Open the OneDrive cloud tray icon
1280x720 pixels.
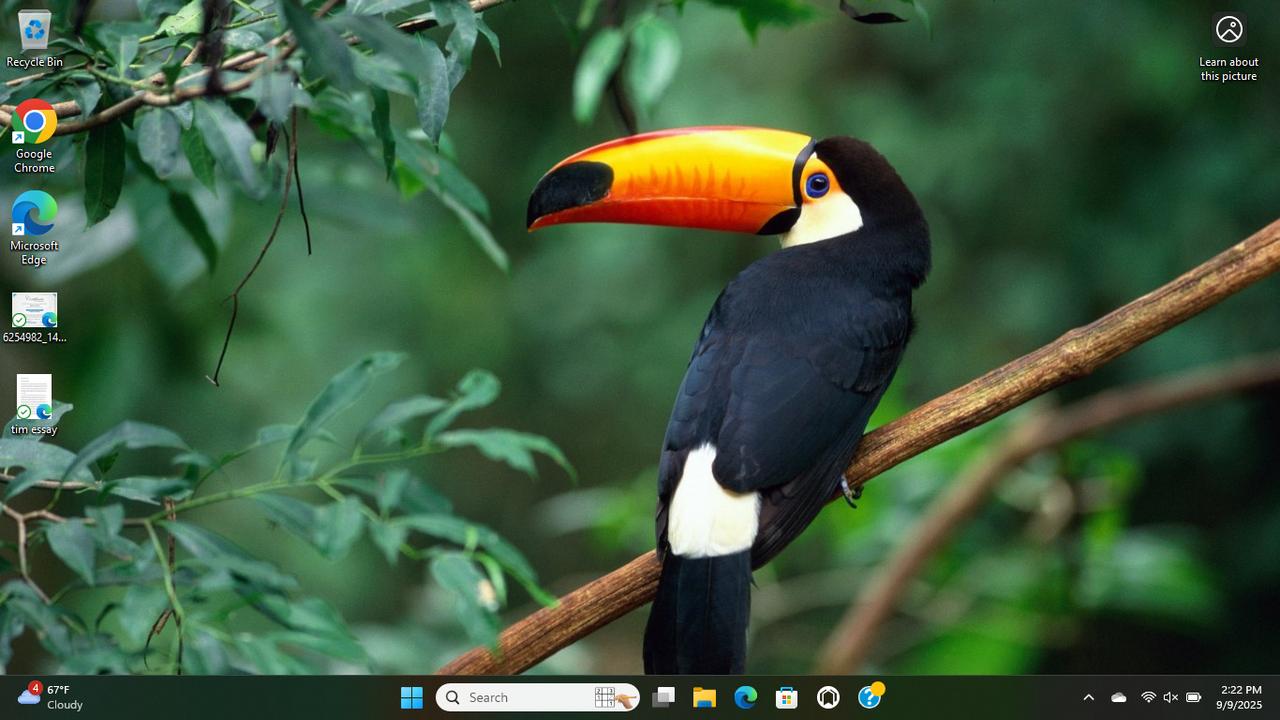[x=1119, y=697]
